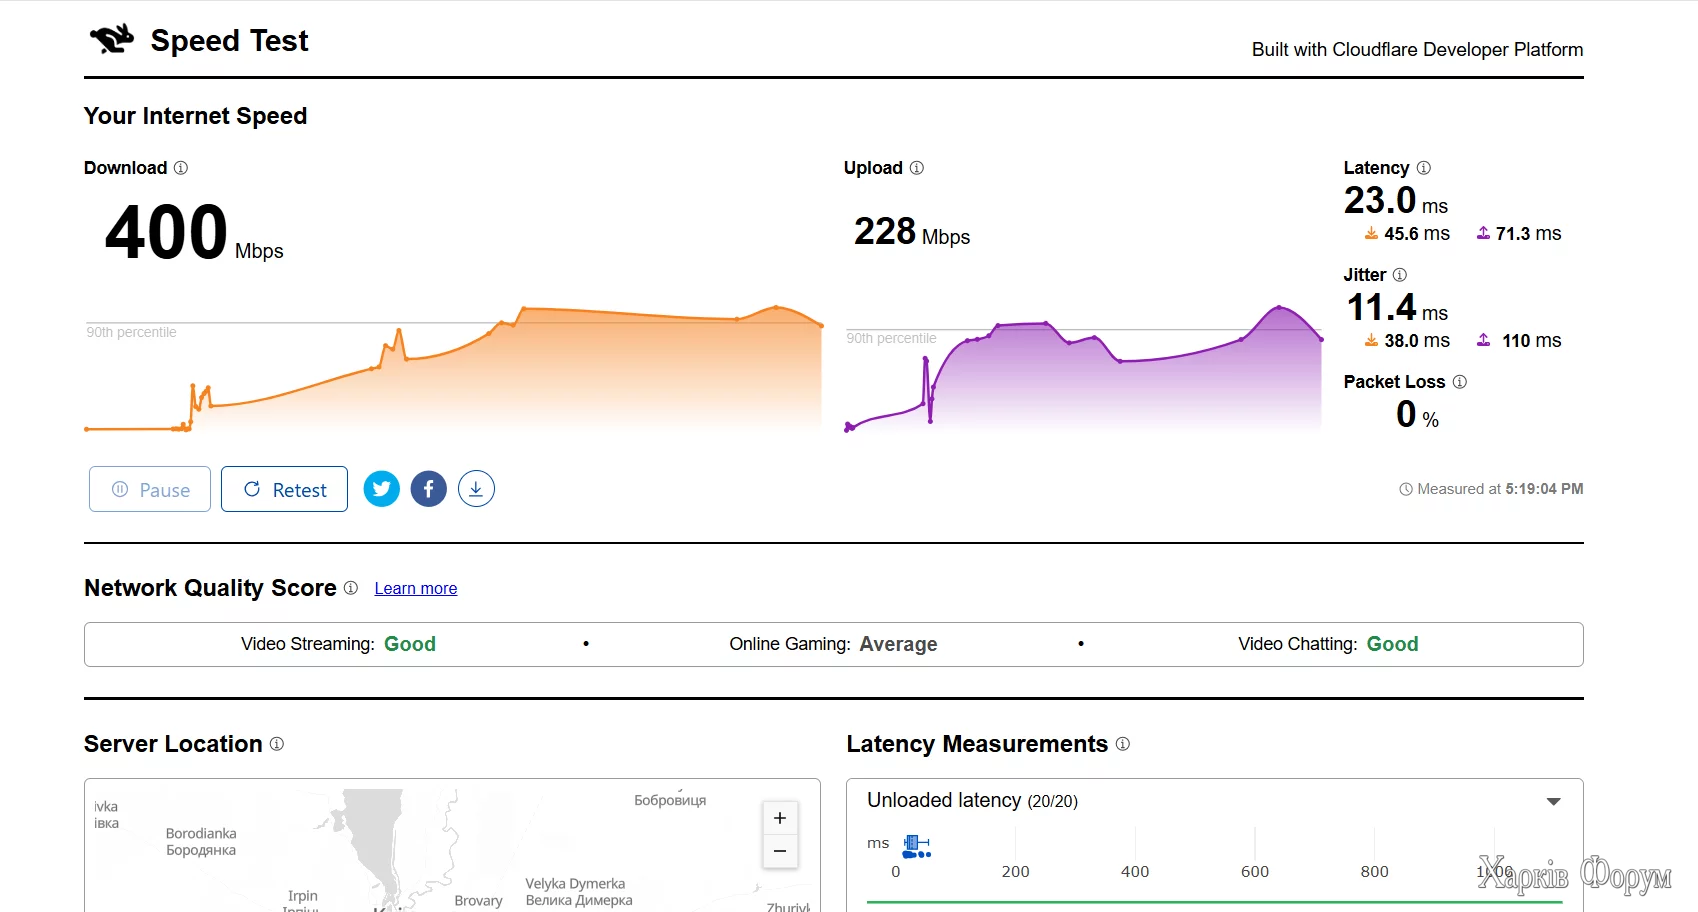The height and width of the screenshot is (912, 1698).
Task: Click the upload jitter arrow icon
Action: (1483, 341)
